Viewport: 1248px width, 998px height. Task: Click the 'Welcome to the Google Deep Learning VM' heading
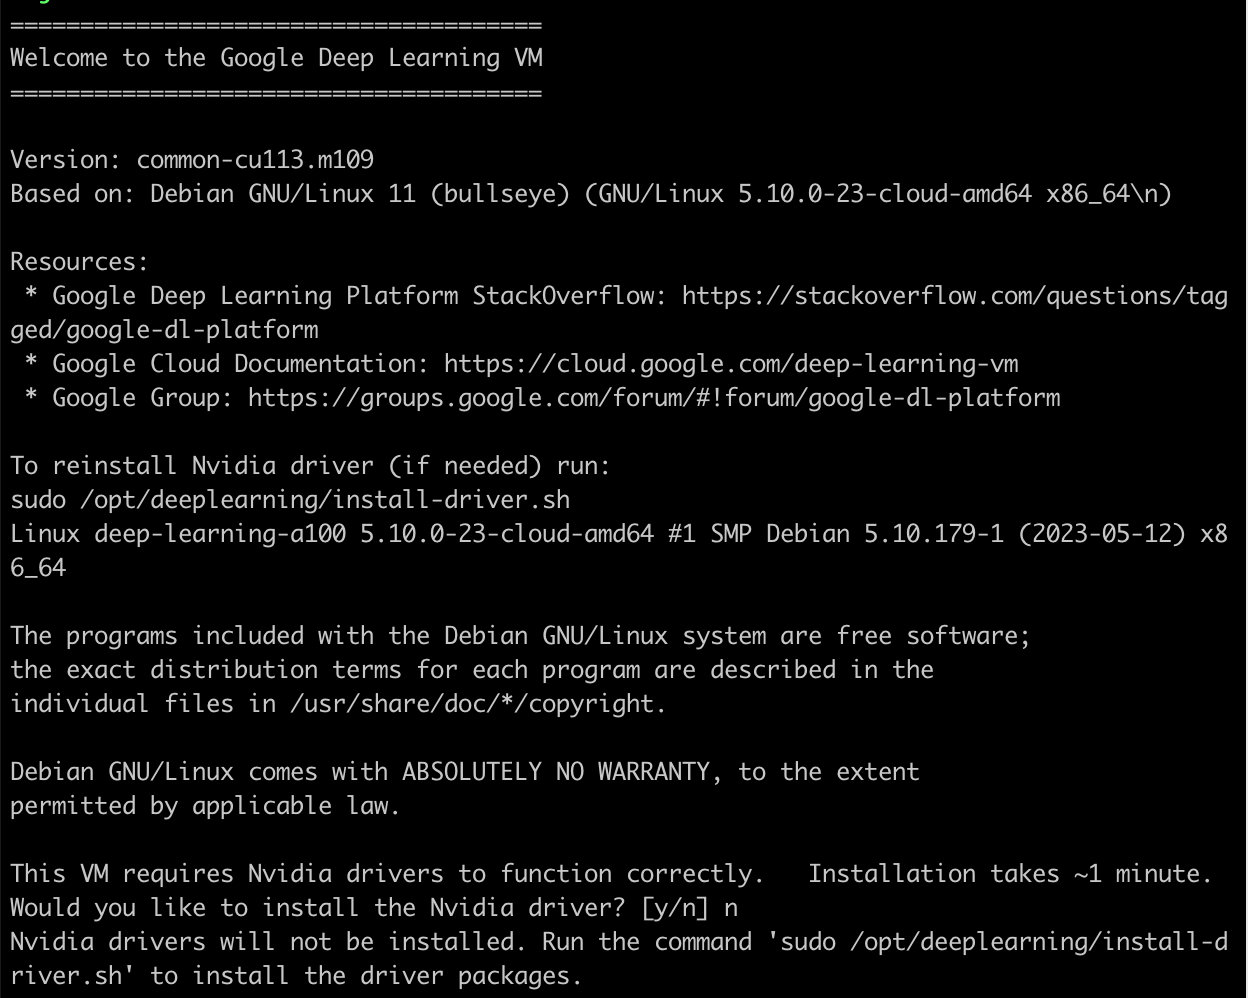pyautogui.click(x=276, y=58)
